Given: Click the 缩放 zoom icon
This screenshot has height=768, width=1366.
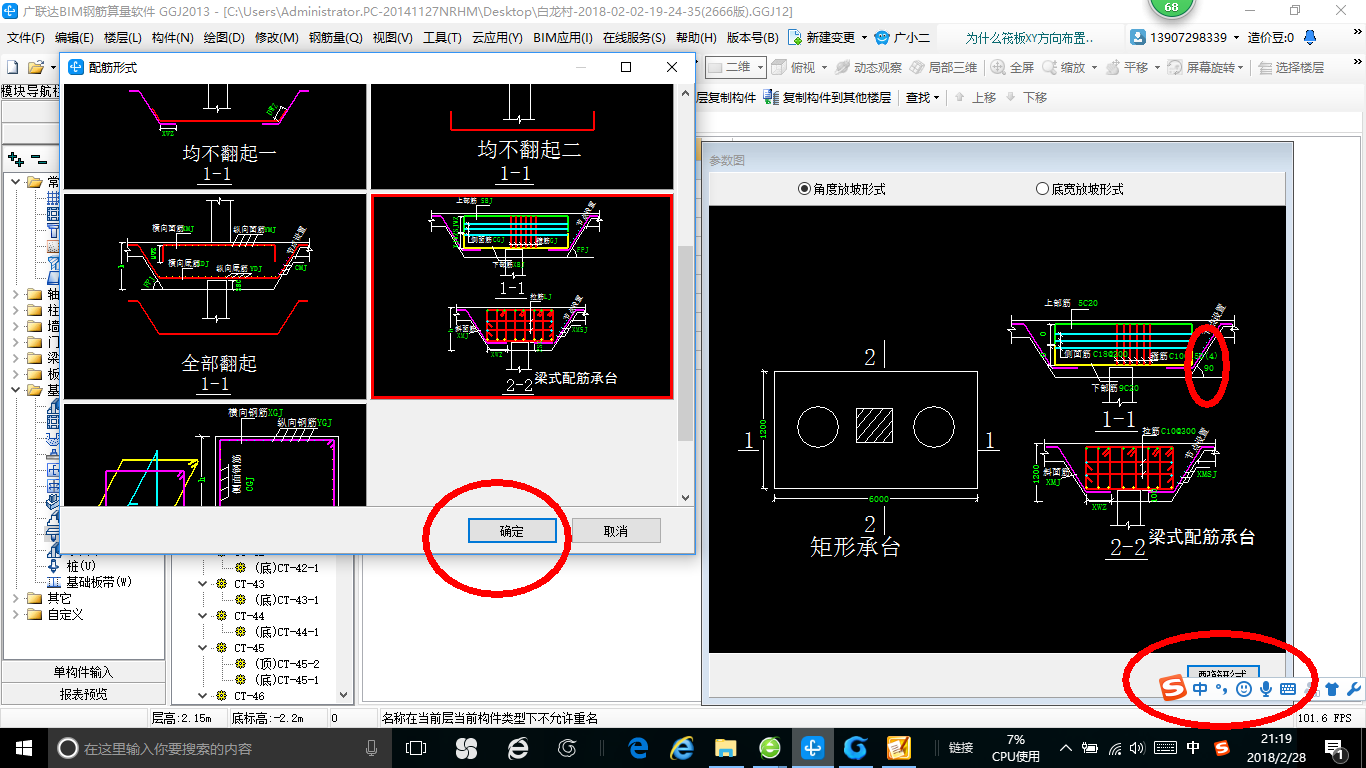Looking at the screenshot, I should 1050,68.
